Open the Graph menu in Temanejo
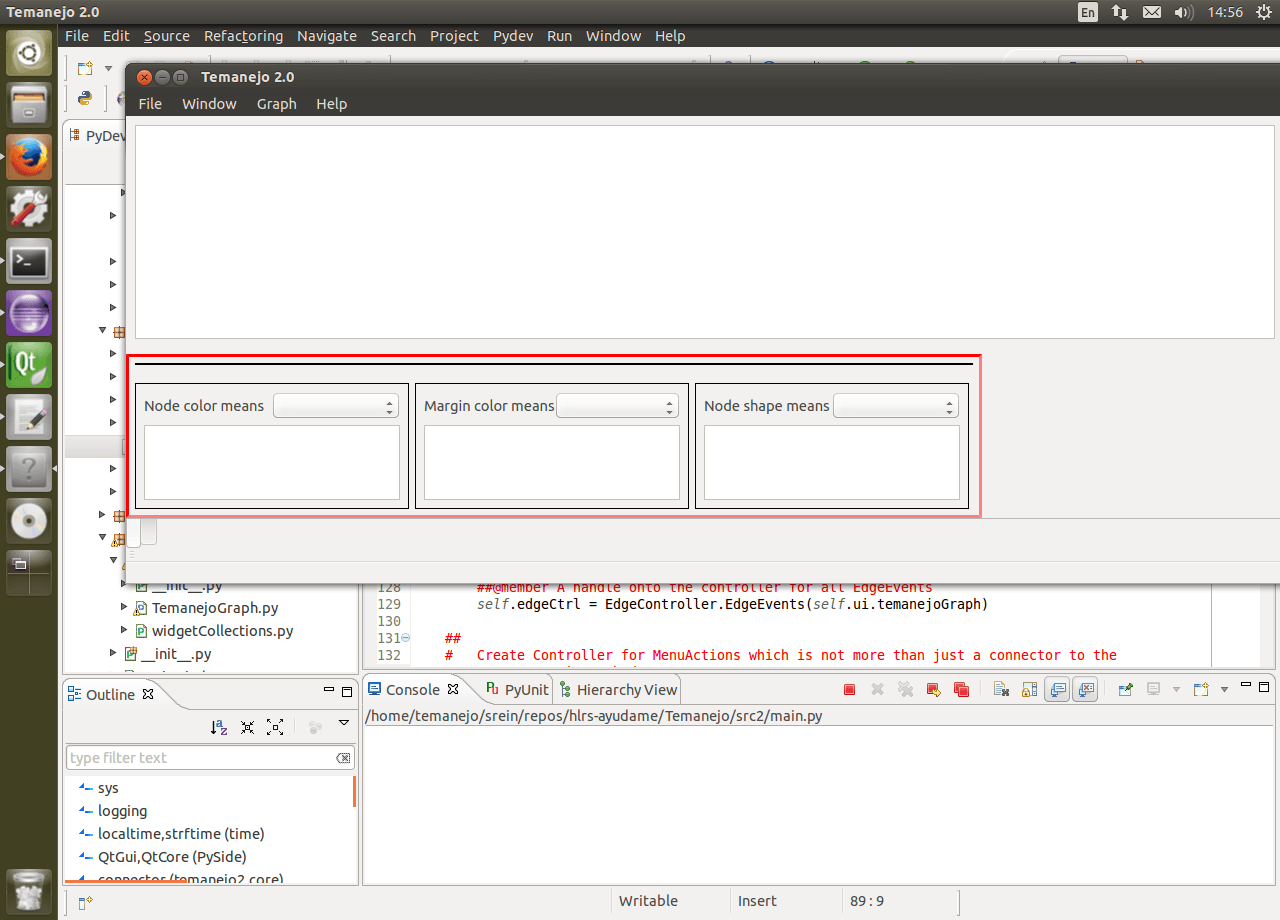Viewport: 1280px width, 920px height. [x=277, y=104]
